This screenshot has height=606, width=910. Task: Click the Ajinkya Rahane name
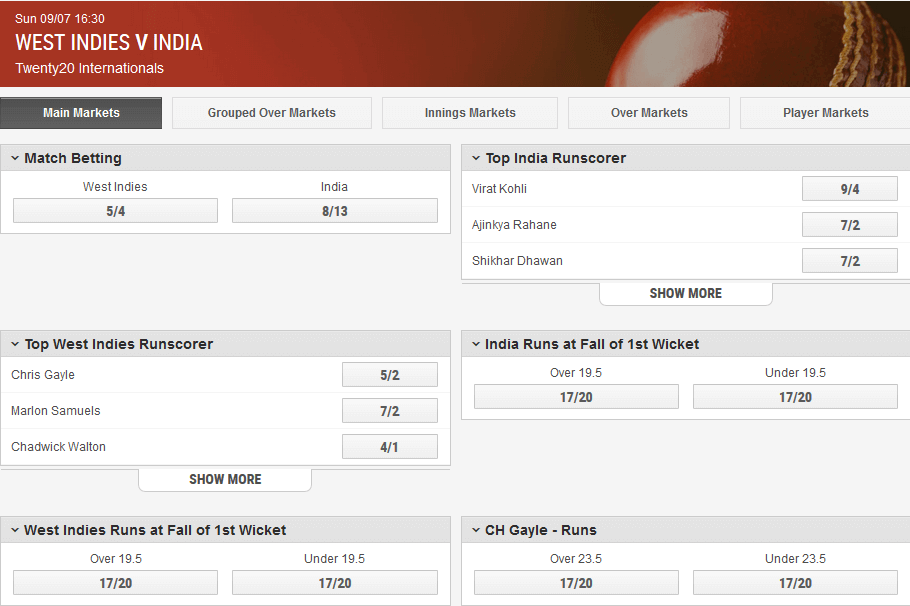pos(514,225)
